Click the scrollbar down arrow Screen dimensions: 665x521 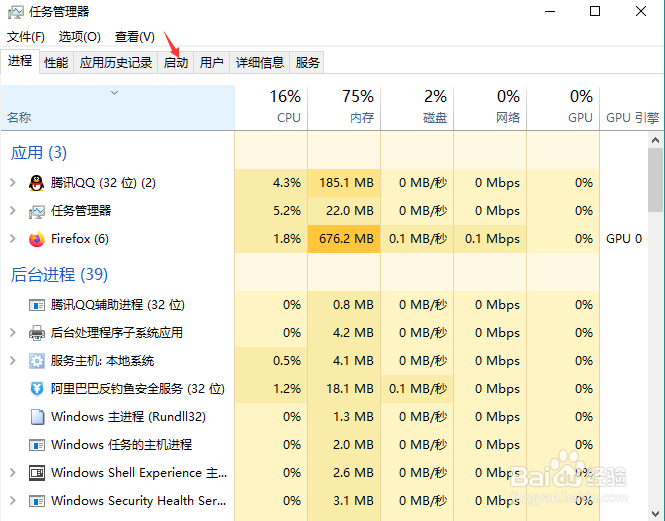click(655, 514)
